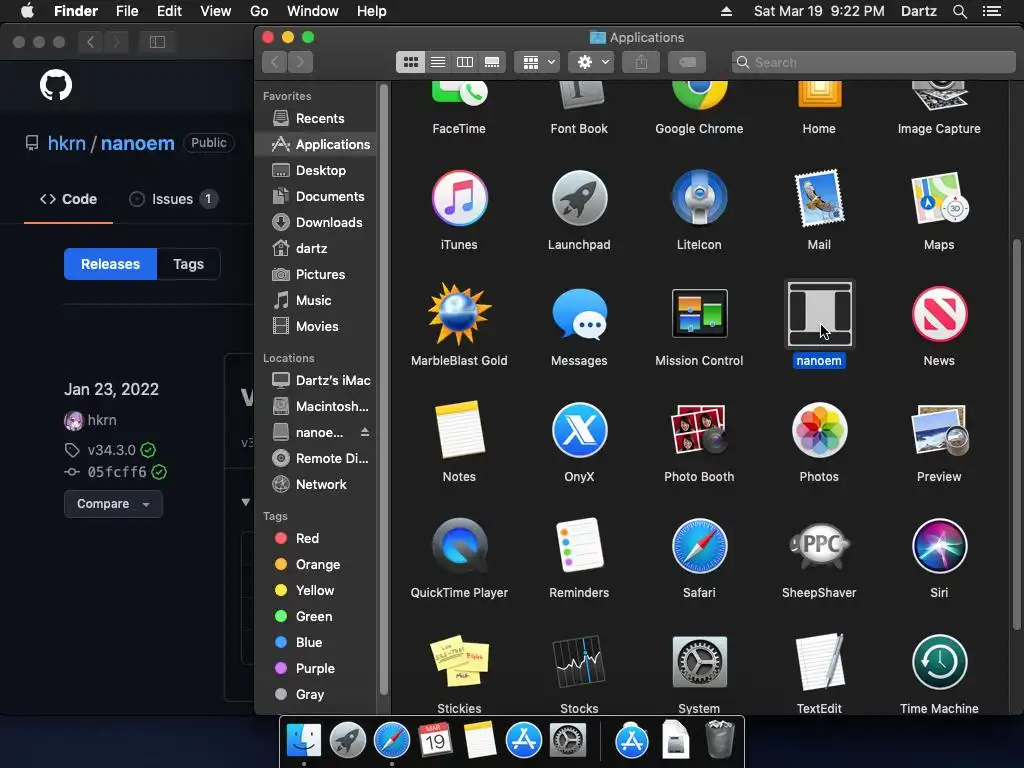Click the Releases button on GitHub
The image size is (1024, 768).
(110, 264)
